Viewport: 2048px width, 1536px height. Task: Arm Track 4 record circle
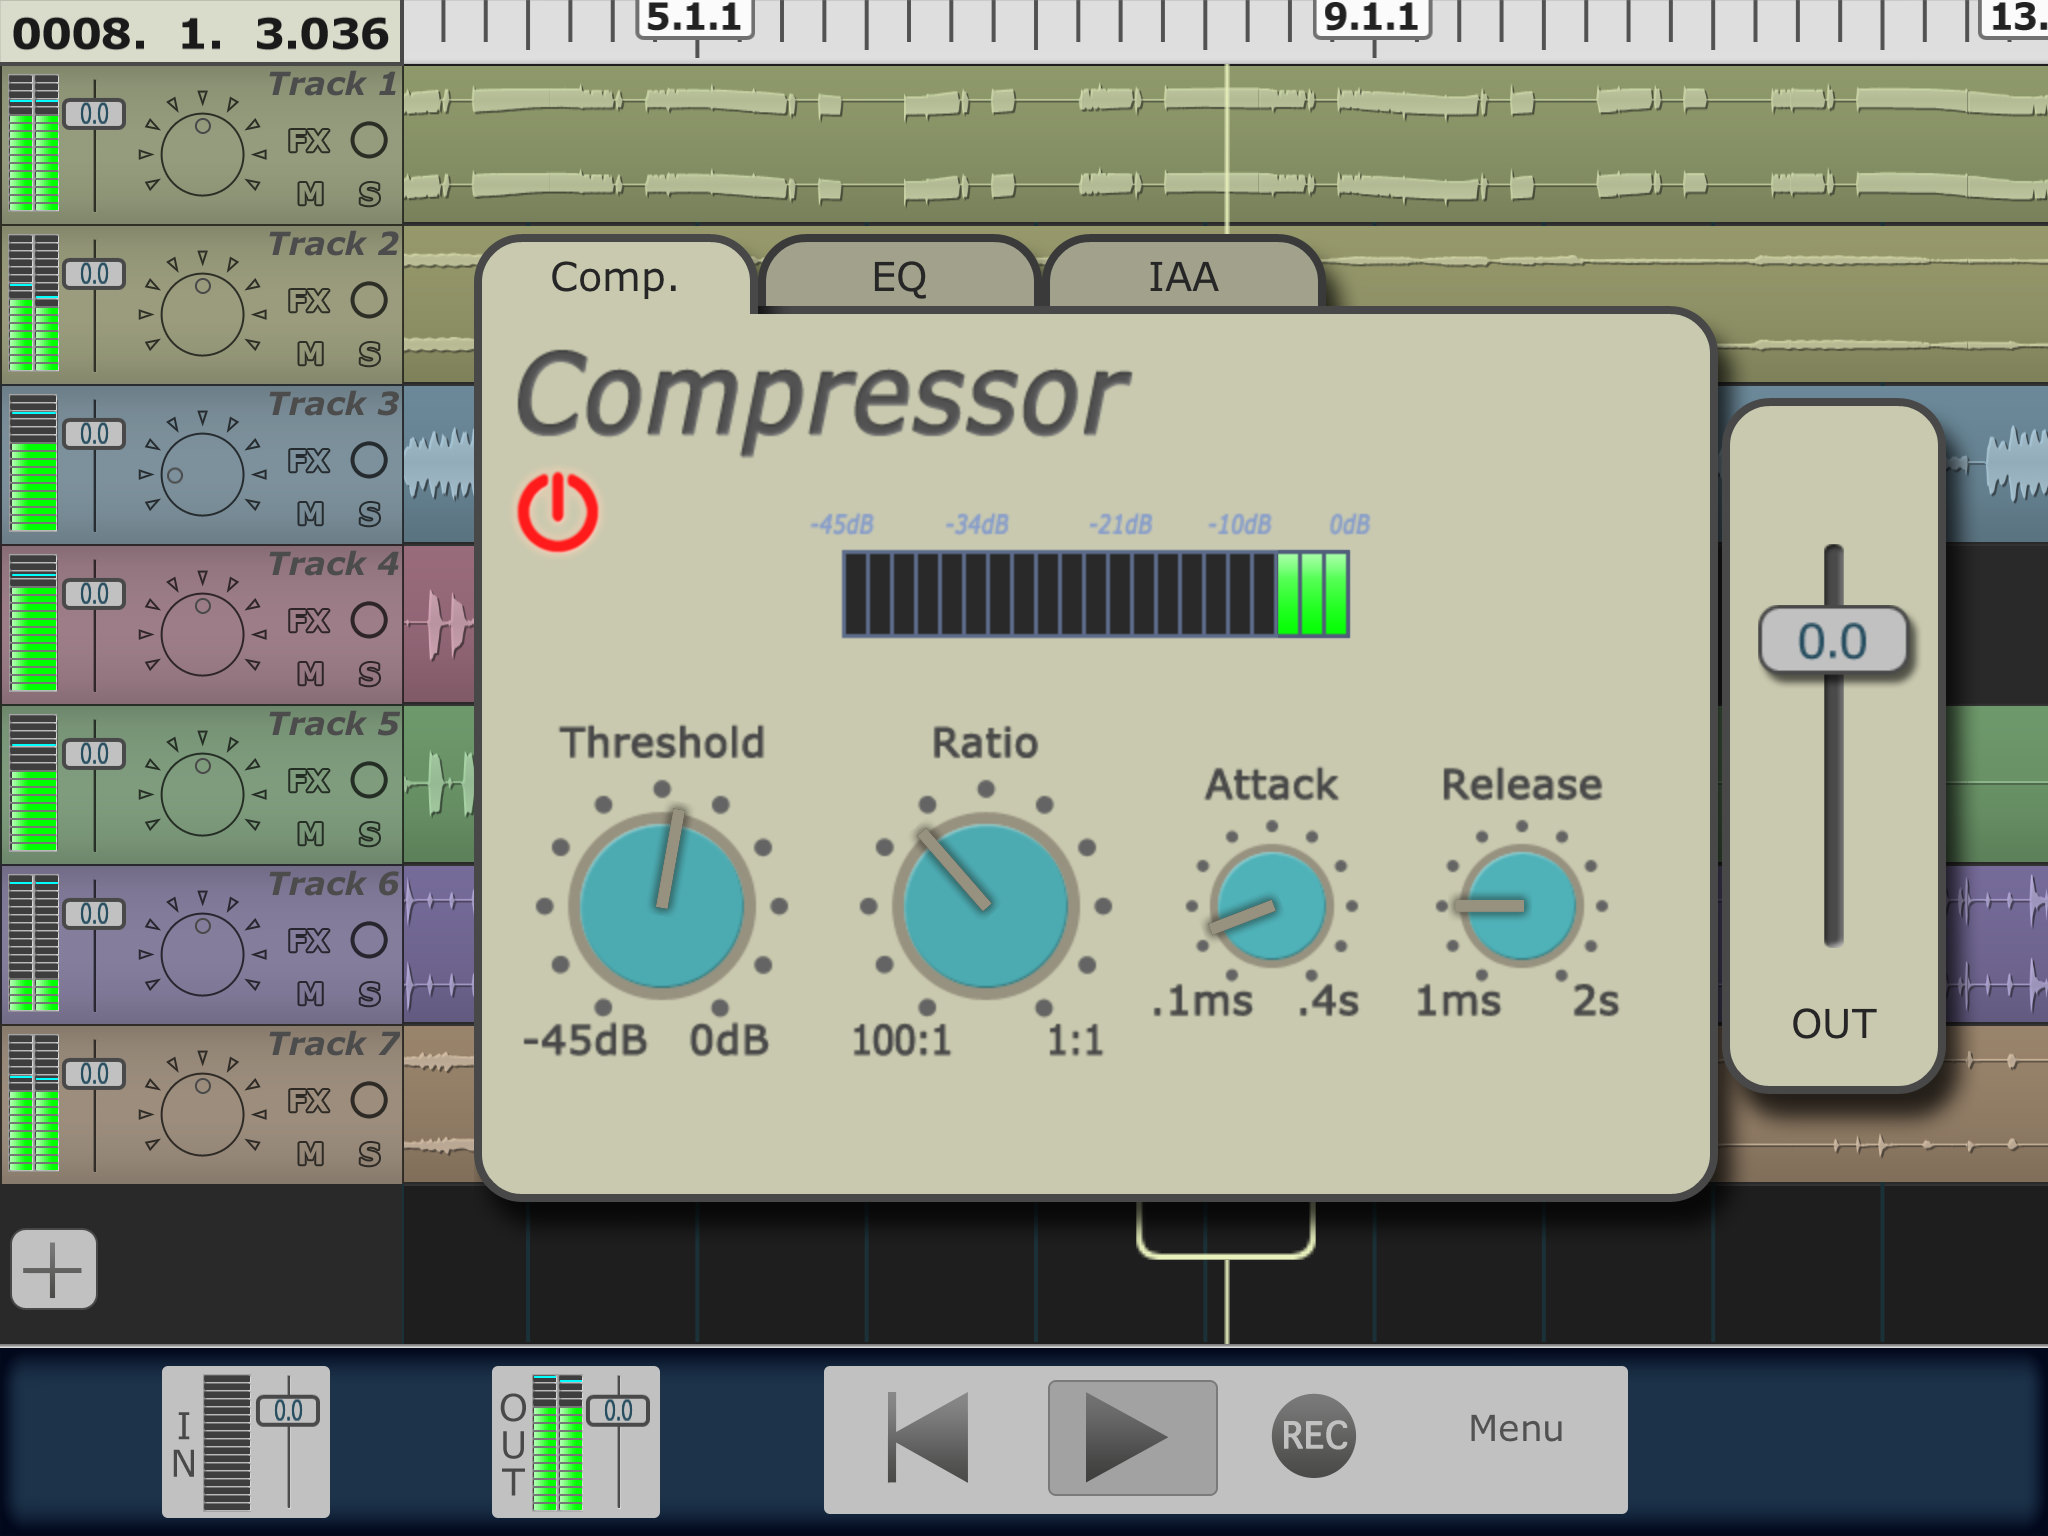(x=369, y=620)
